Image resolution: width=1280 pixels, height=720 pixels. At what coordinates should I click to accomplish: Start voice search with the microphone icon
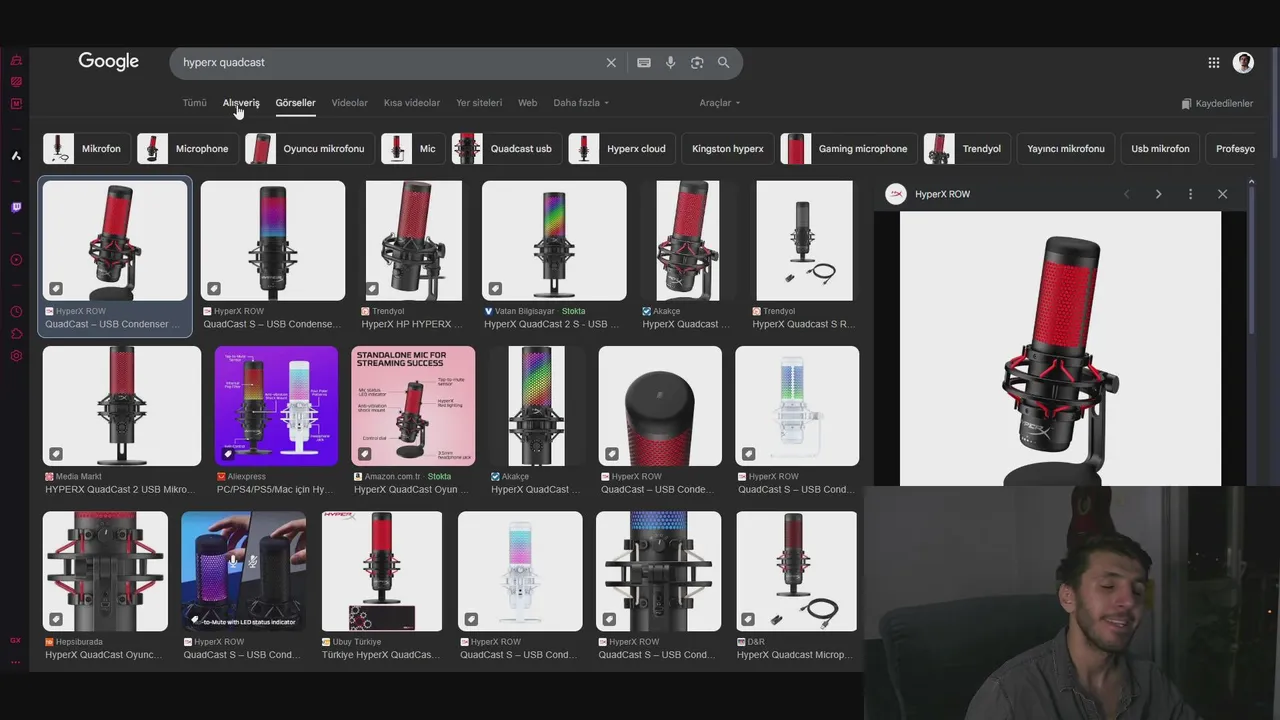click(670, 62)
